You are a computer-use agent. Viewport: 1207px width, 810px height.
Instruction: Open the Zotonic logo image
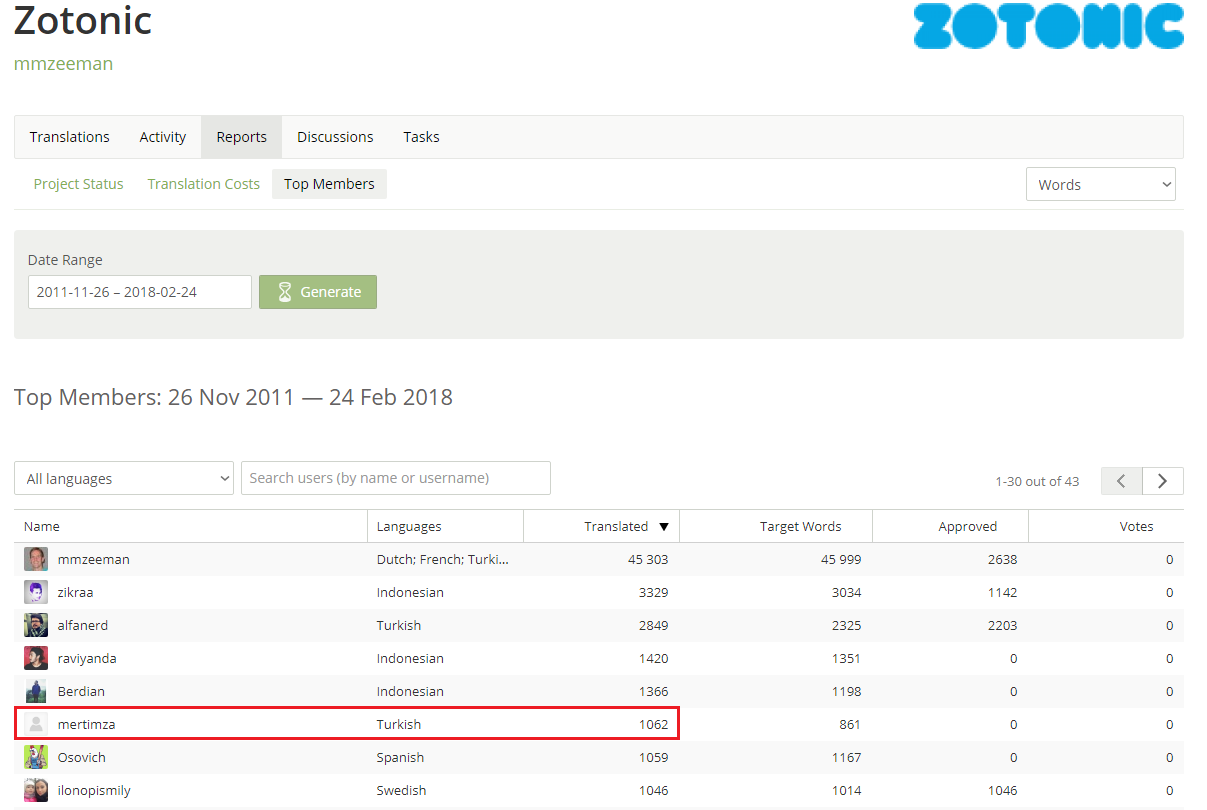1048,25
